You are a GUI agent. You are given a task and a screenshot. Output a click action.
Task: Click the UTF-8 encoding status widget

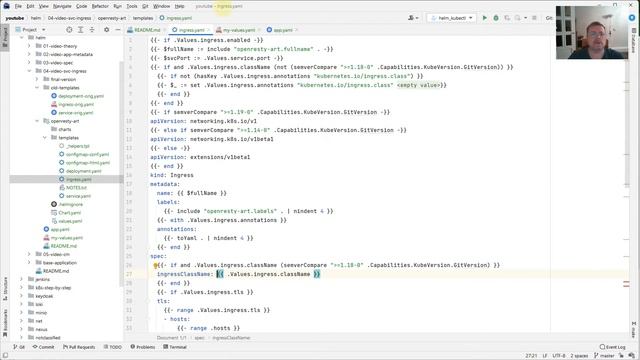(x=559, y=356)
